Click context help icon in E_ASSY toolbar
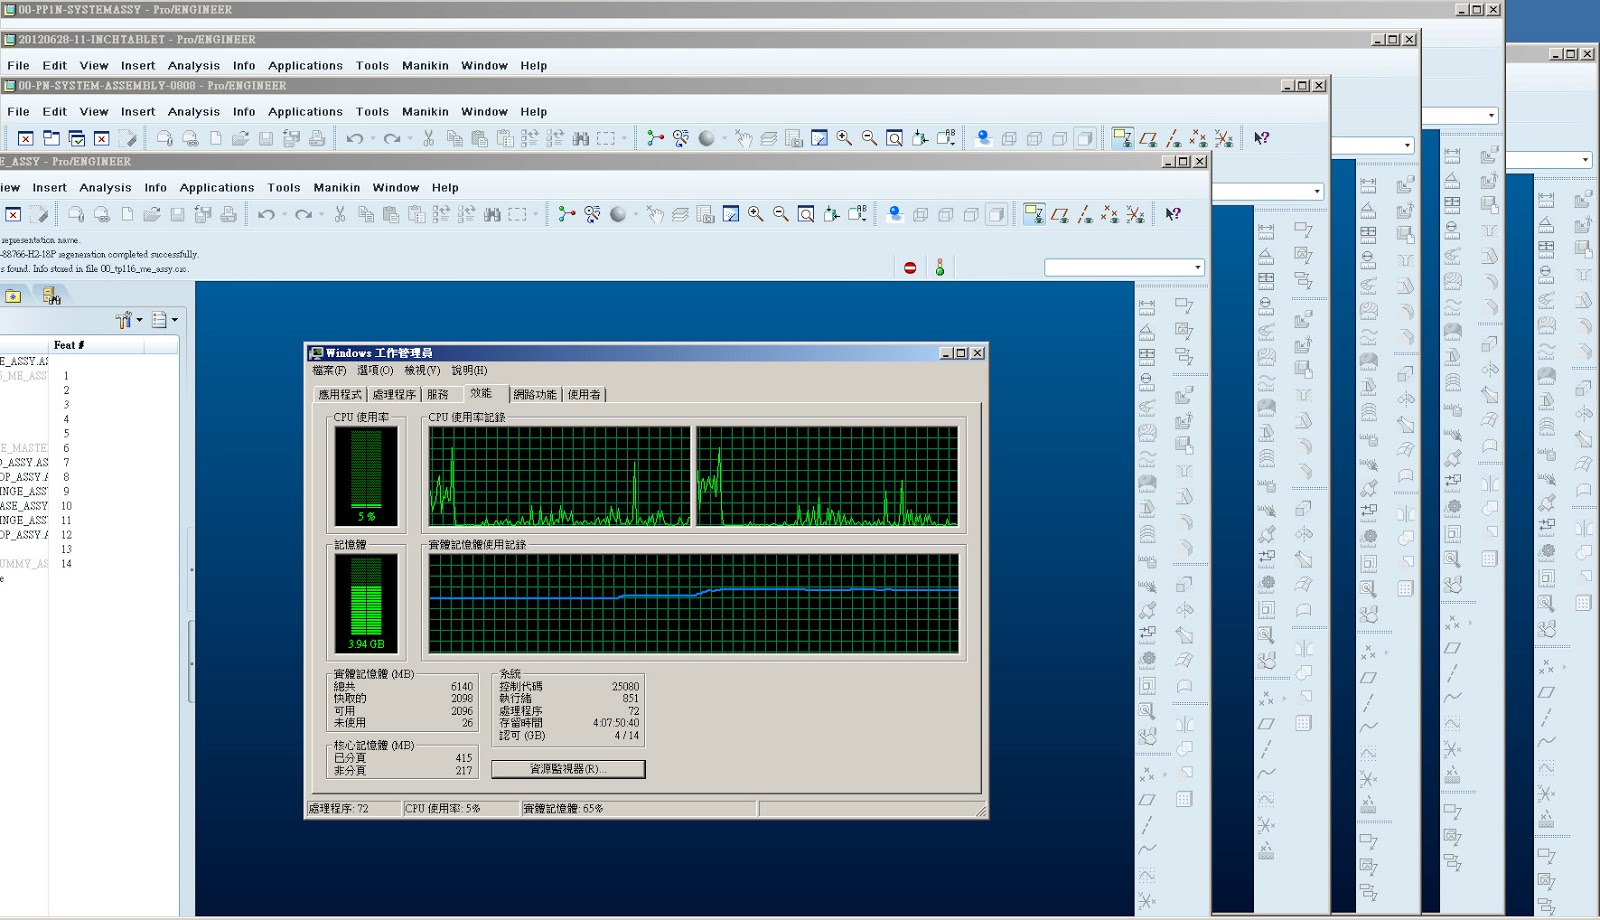Viewport: 1600px width, 920px height. pos(1173,214)
